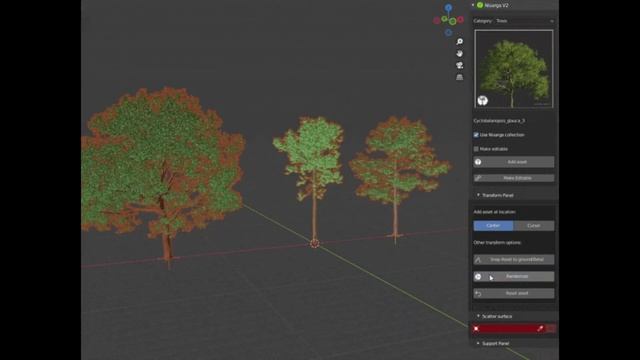The image size is (640, 360).
Task: Click the Add asset button
Action: (x=514, y=162)
